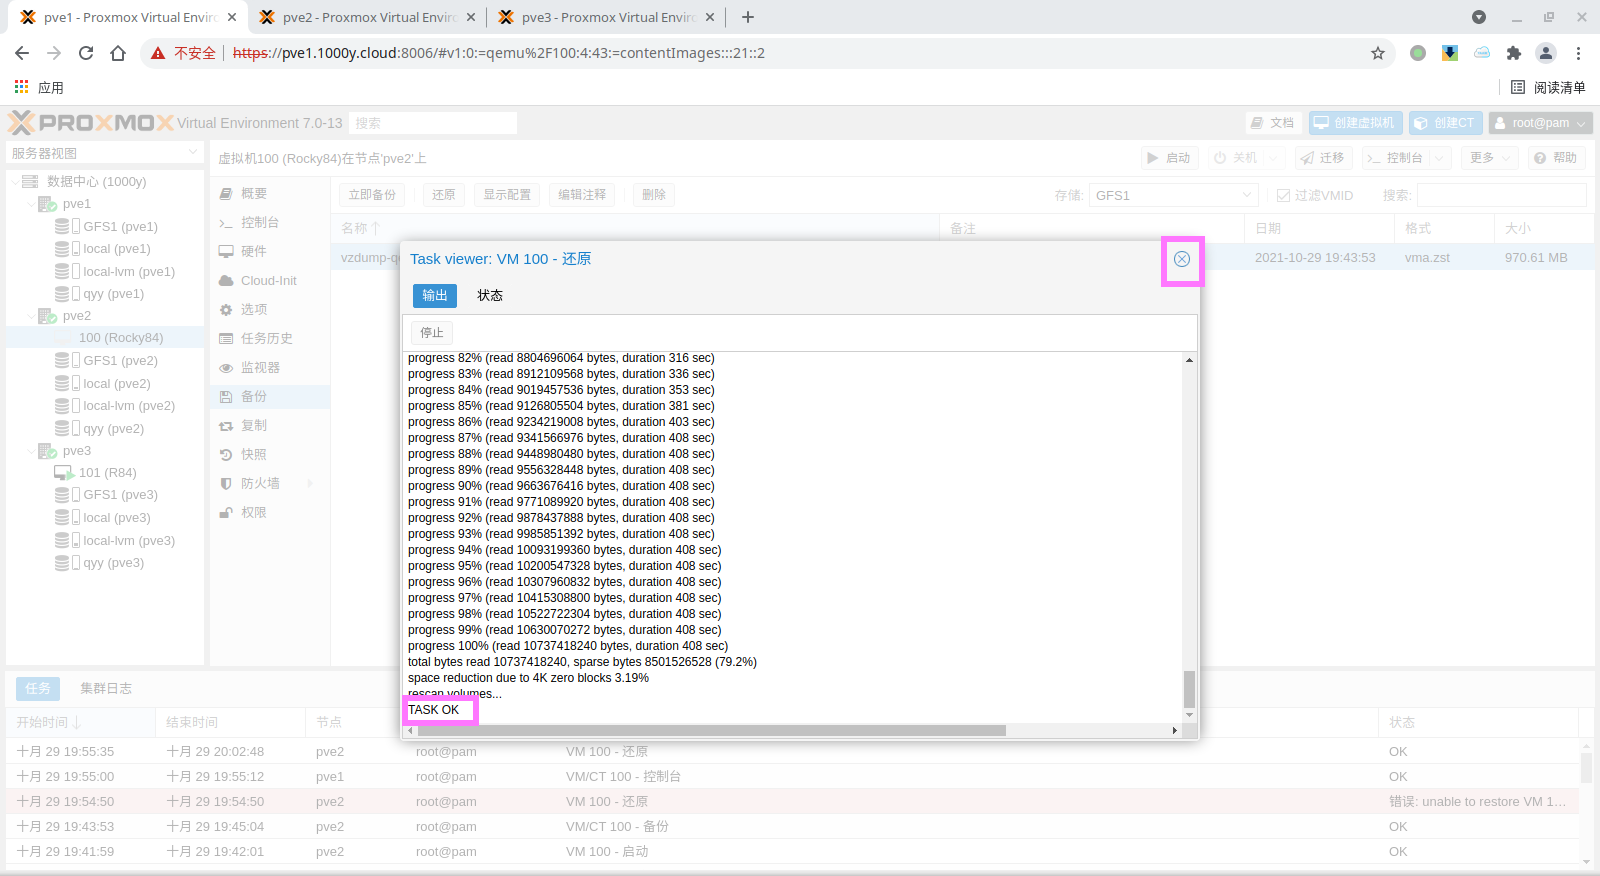
Task: Open the root@pam user dropdown
Action: [1540, 123]
